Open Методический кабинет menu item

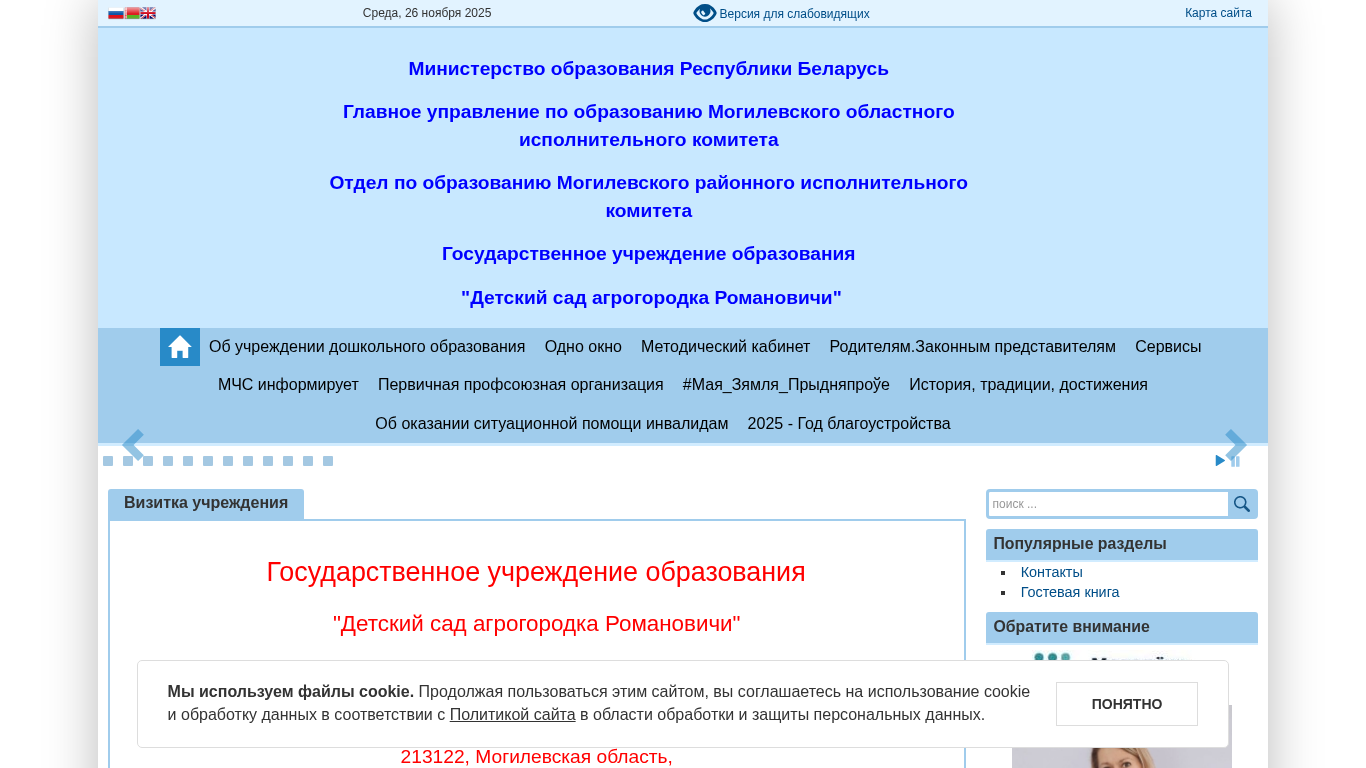[x=725, y=347]
